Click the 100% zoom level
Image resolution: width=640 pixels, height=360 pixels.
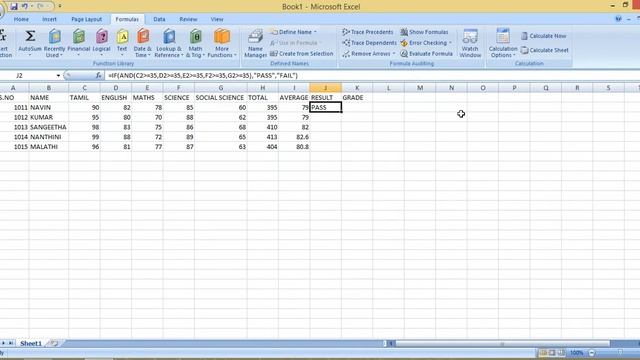pos(576,353)
